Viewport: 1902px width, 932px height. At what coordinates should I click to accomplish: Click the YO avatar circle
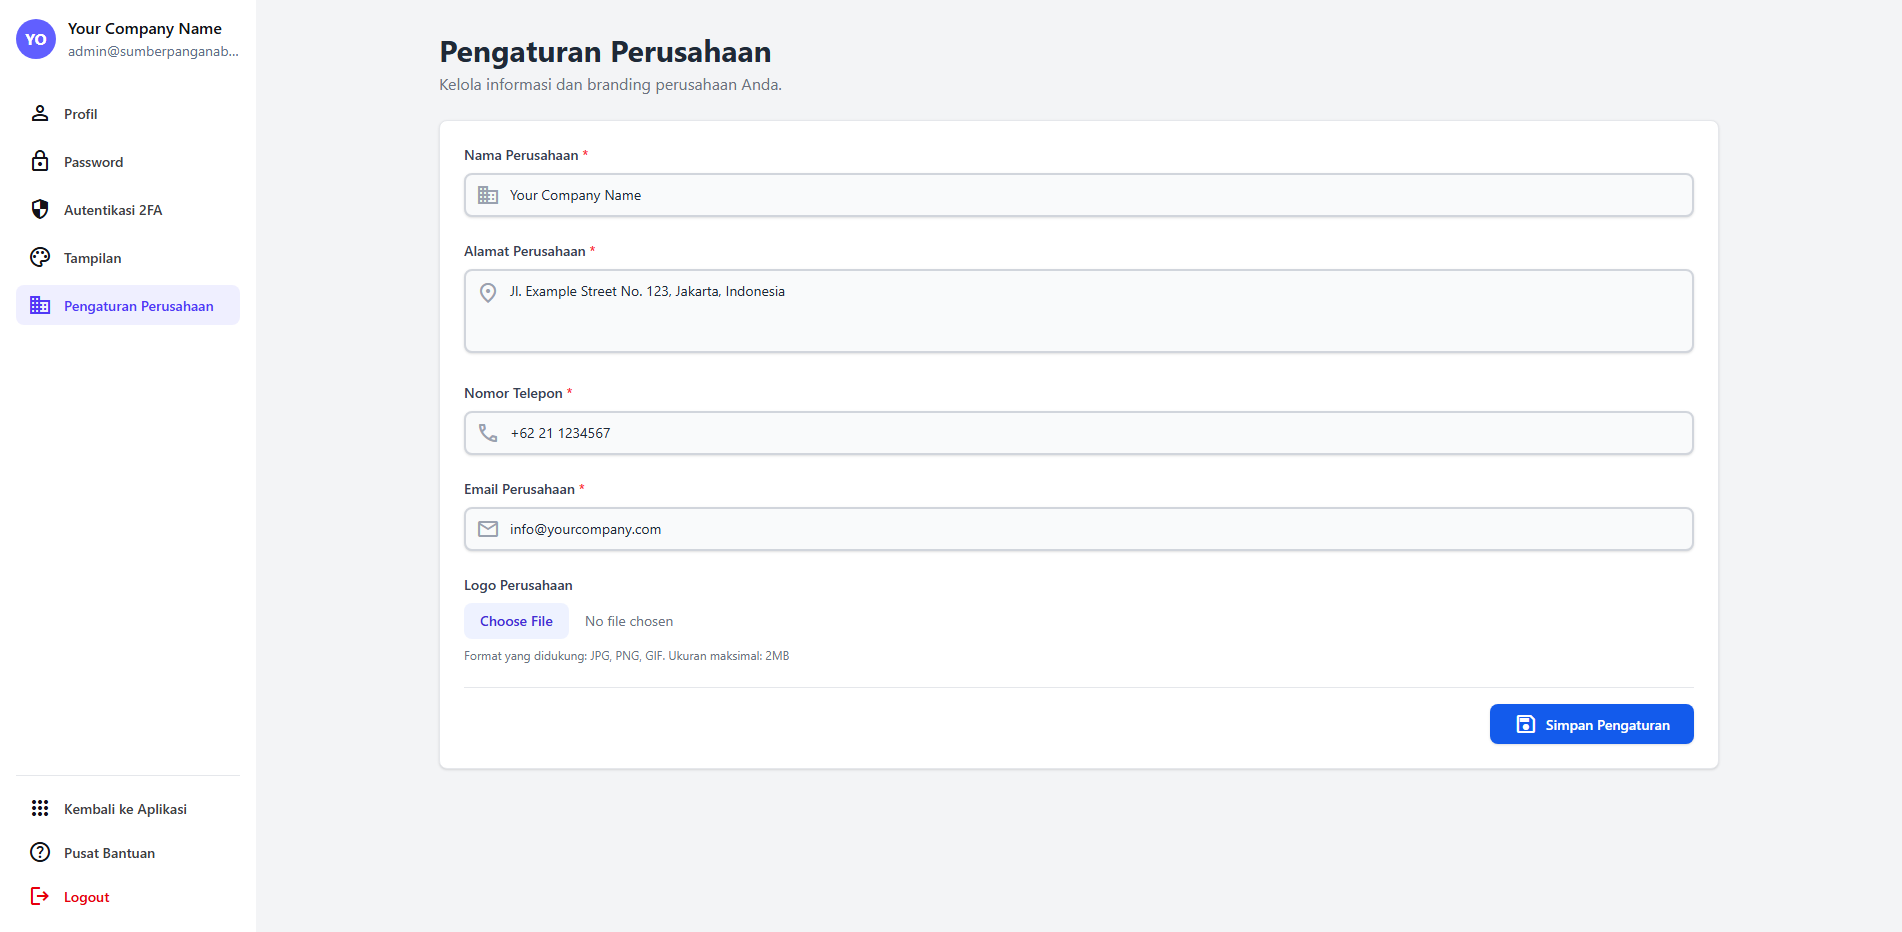[x=36, y=40]
